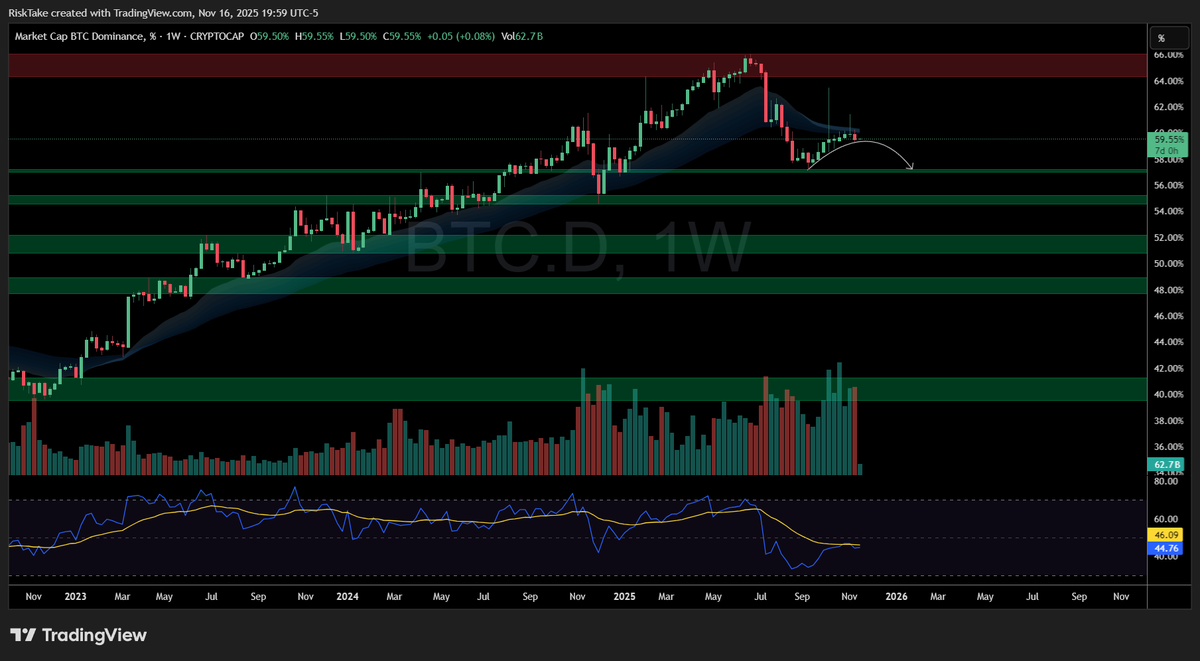Click the 64.00% price axis label
1200x661 pixels.
click(x=1169, y=81)
